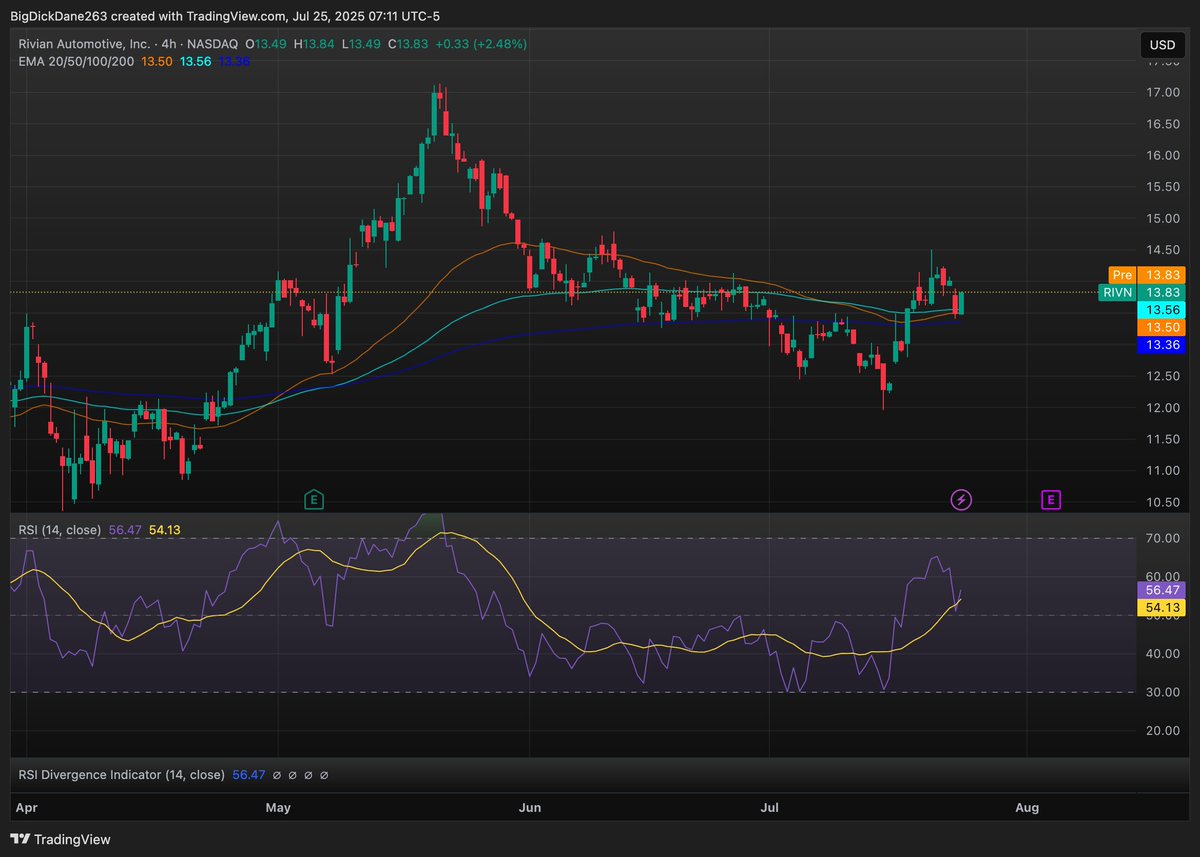Click the 14.50 price axis label
Screen dimensions: 1200x857
[1165, 250]
